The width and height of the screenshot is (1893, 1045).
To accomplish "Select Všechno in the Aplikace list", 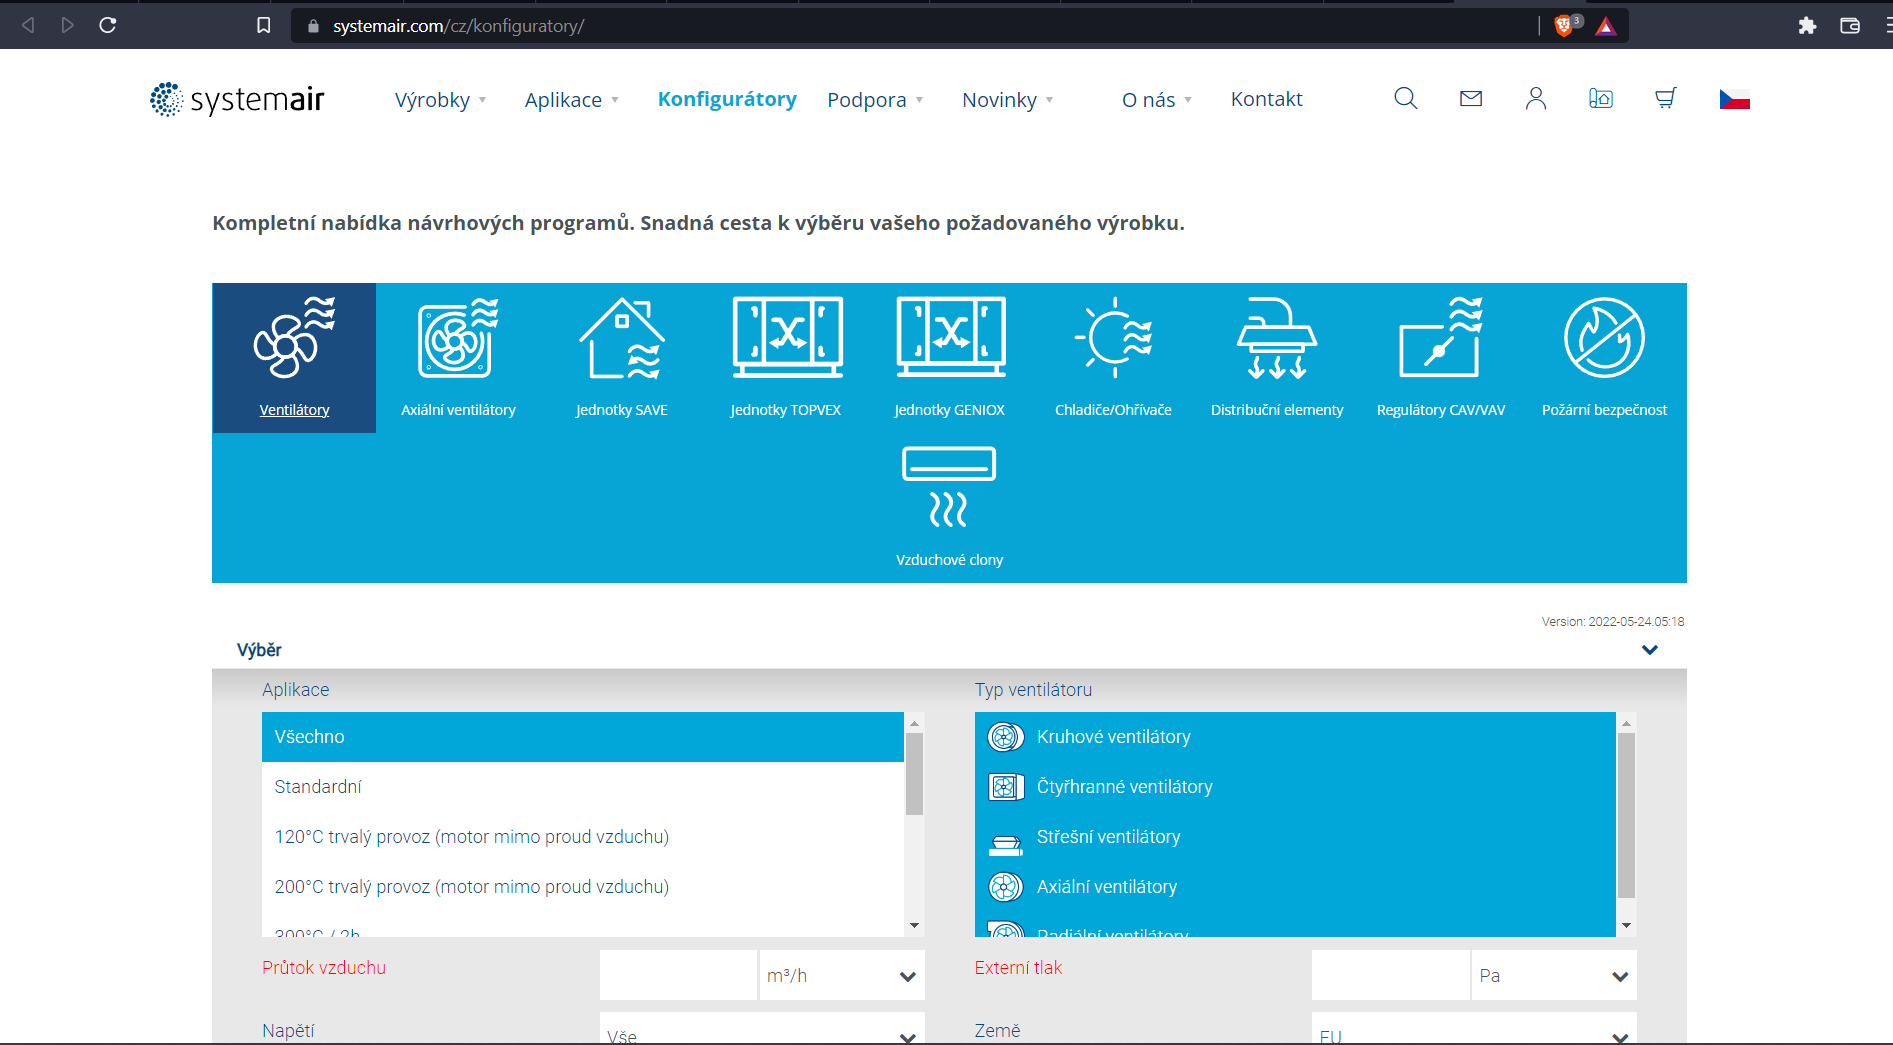I will point(583,737).
